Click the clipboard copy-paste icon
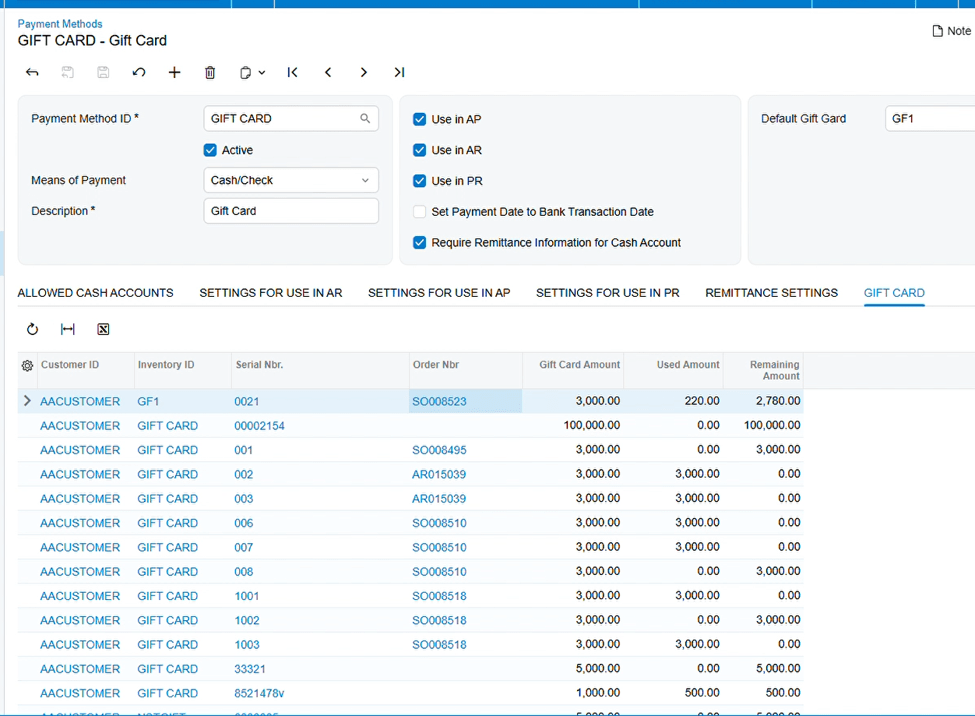This screenshot has width=975, height=716. tap(246, 73)
